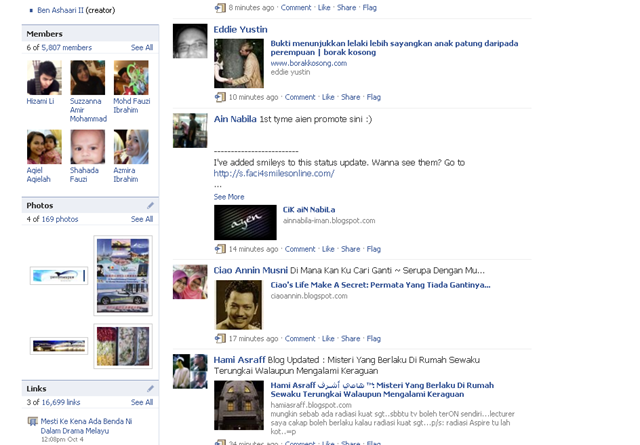Open Eddie Yustin's name link

click(x=240, y=29)
